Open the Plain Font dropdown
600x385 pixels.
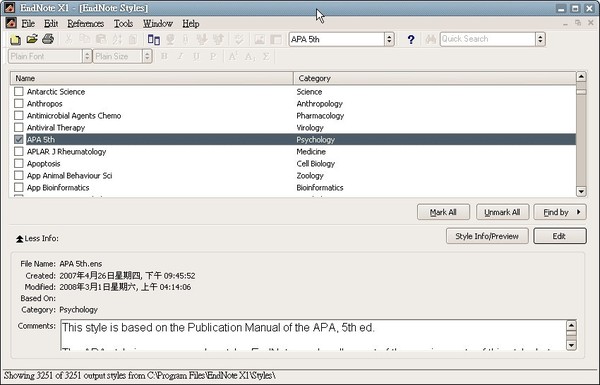pyautogui.click(x=87, y=56)
